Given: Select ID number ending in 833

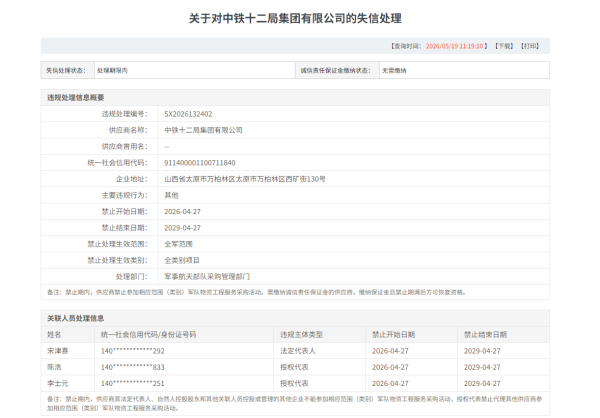Looking at the screenshot, I should [132, 367].
